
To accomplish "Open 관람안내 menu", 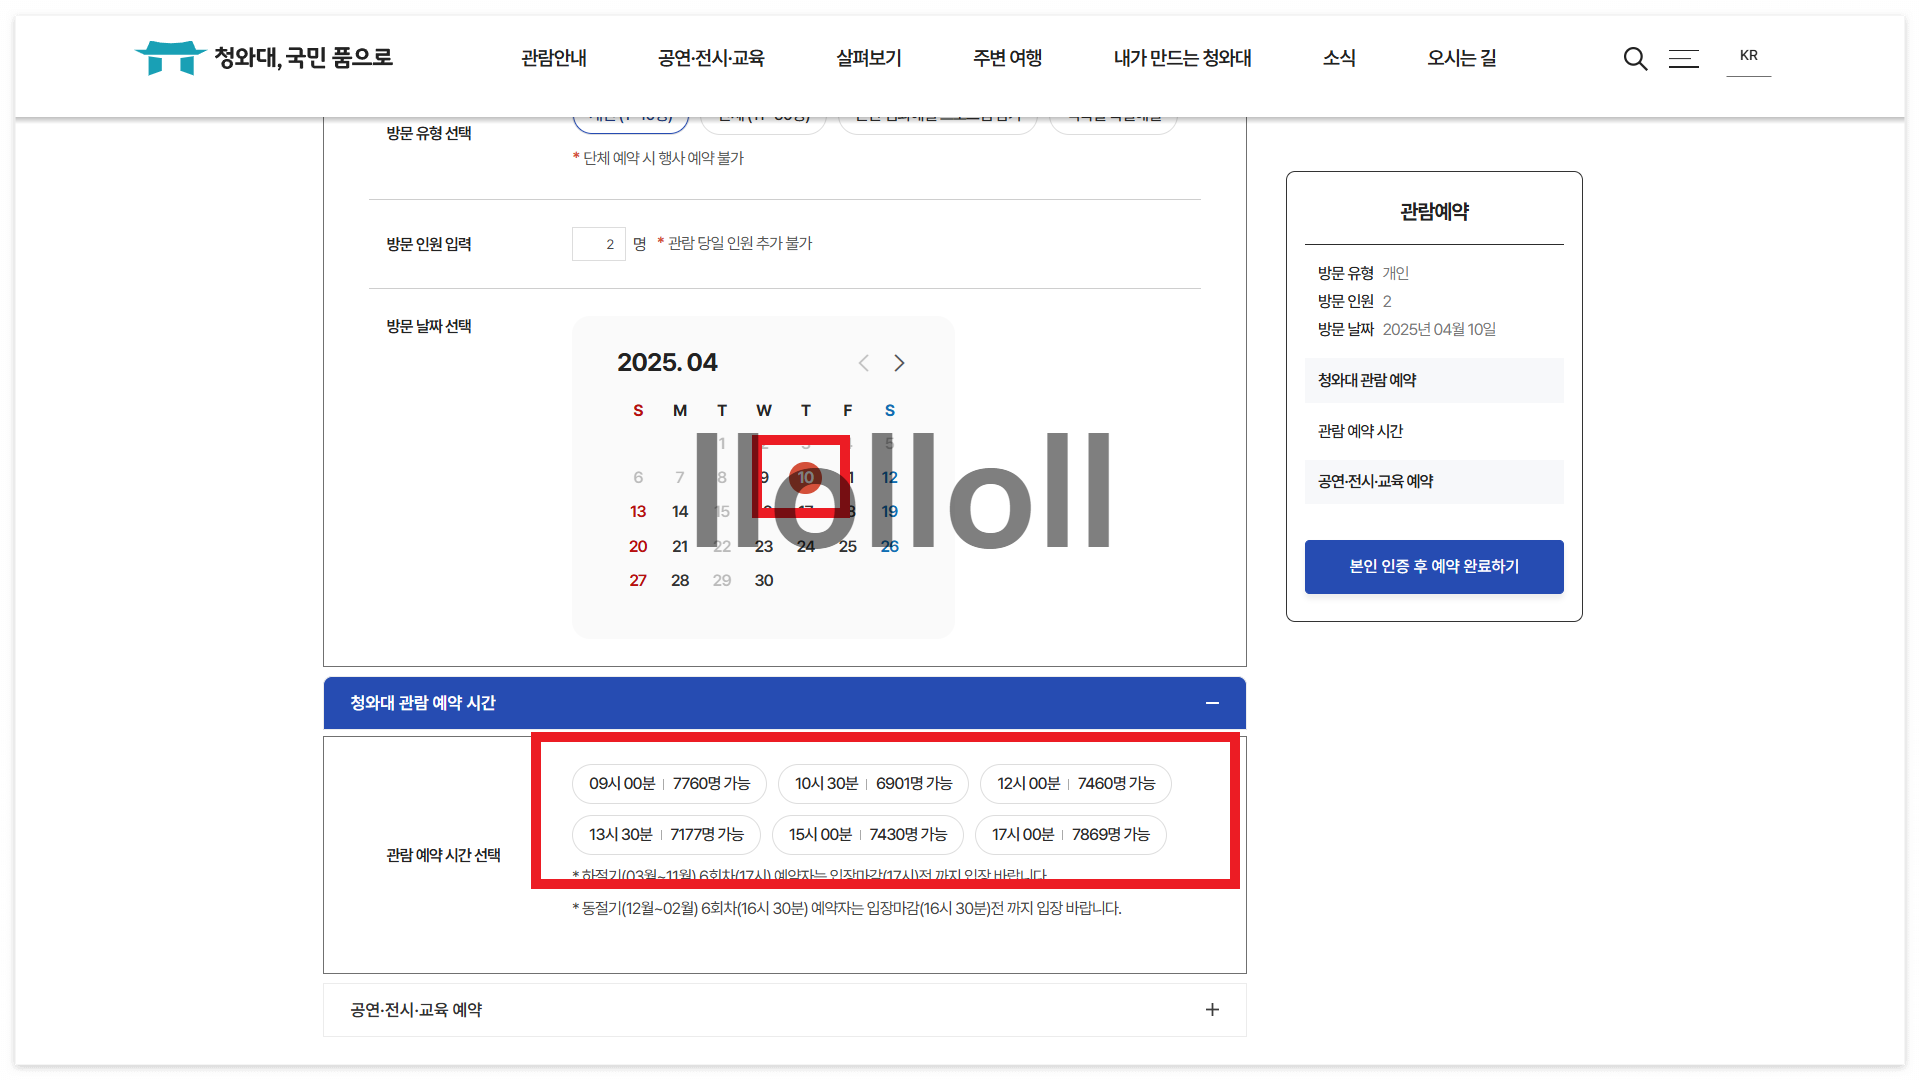I will (554, 59).
